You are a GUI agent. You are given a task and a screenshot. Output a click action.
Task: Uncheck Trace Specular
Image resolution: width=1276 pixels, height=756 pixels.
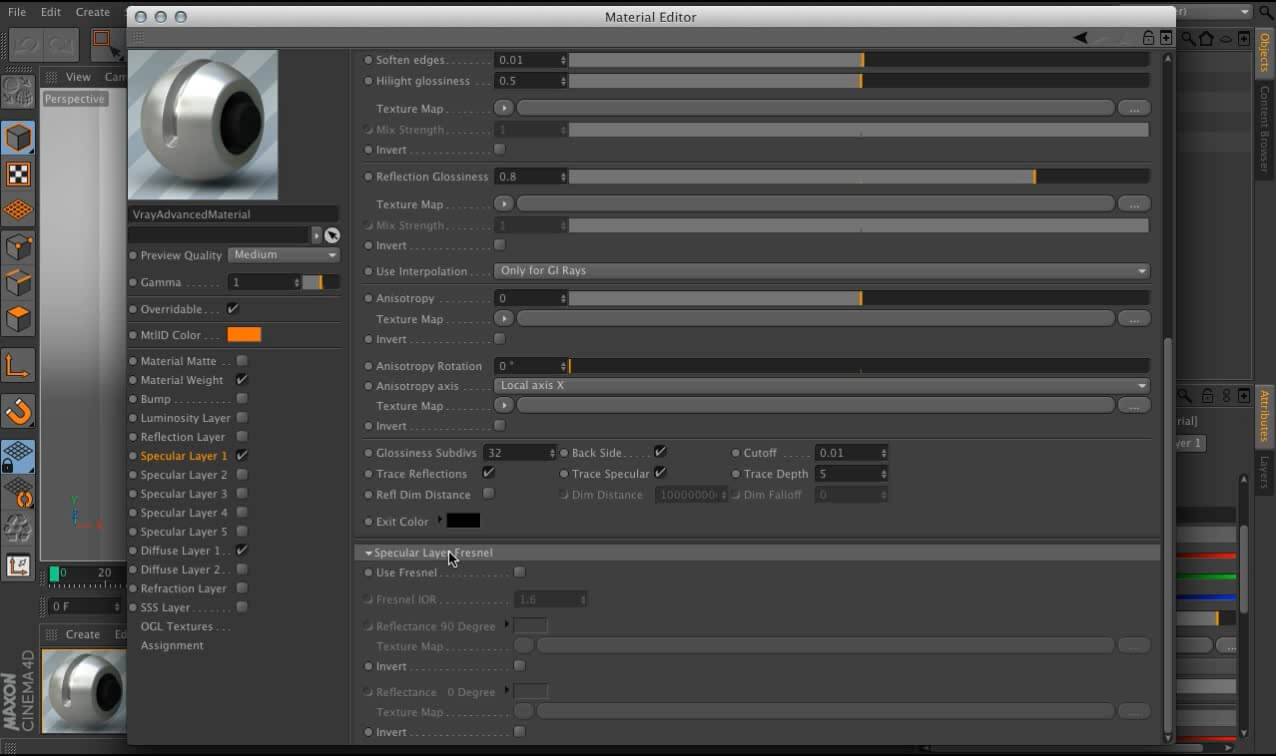point(659,473)
